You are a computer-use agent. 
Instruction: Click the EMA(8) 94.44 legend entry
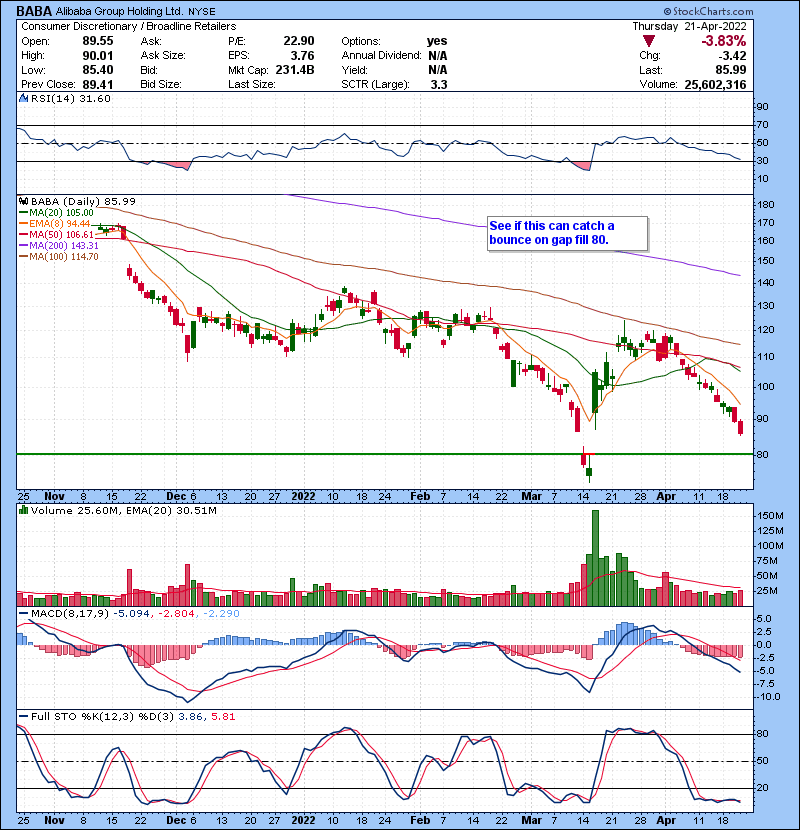pyautogui.click(x=55, y=224)
